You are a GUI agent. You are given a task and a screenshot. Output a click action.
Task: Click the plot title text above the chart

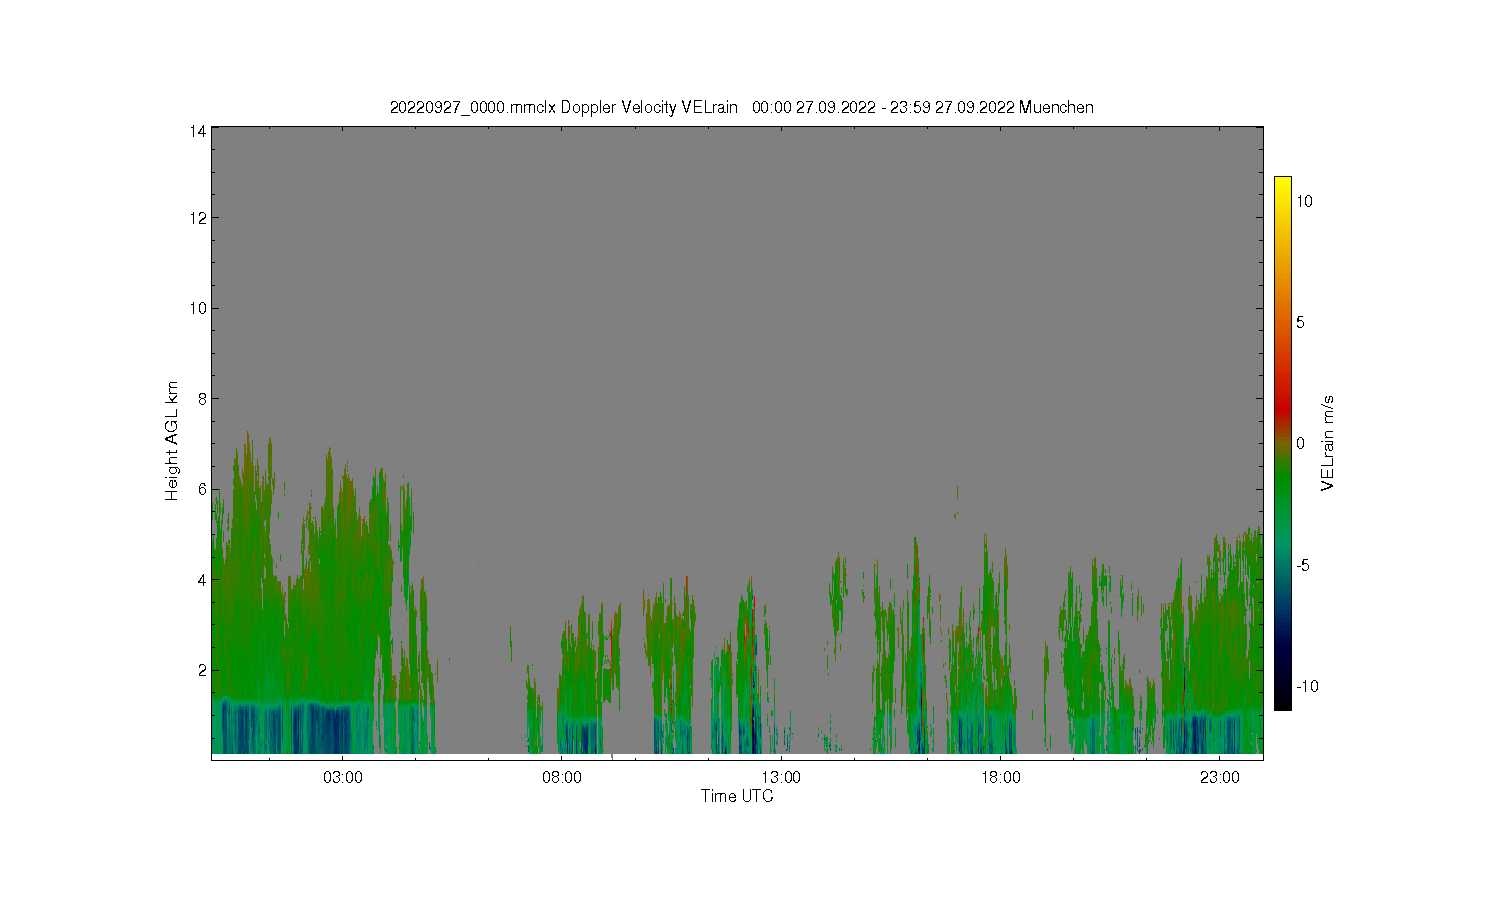[x=741, y=107]
